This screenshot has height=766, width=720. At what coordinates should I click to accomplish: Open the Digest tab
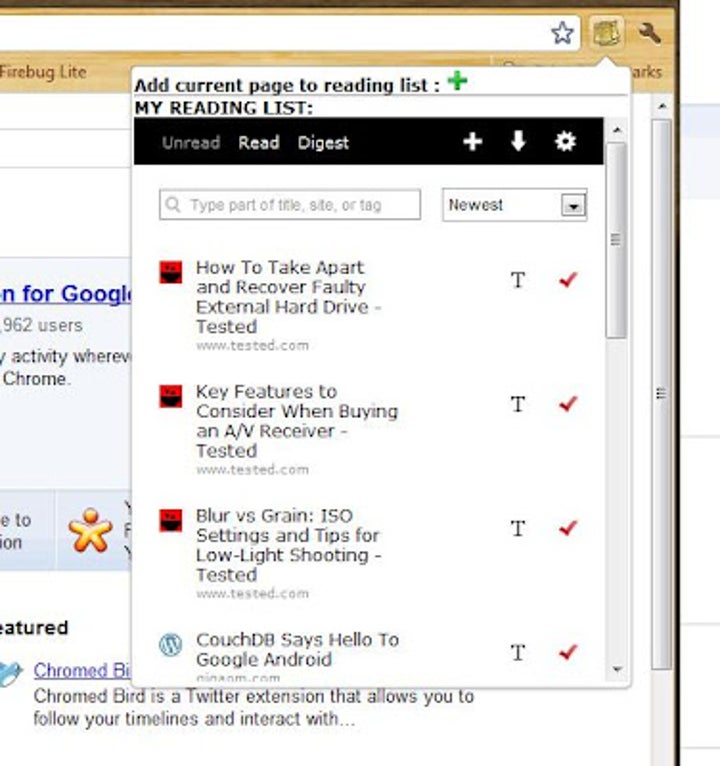(x=323, y=143)
